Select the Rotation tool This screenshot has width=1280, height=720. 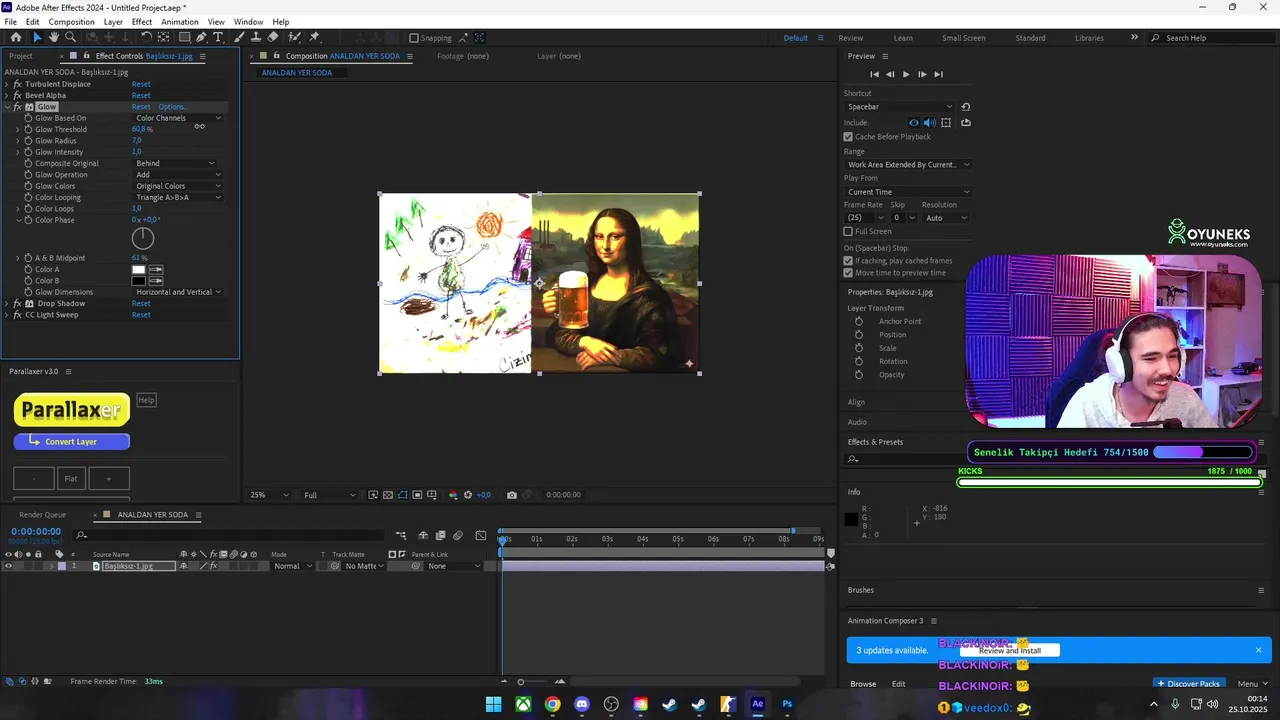(146, 37)
